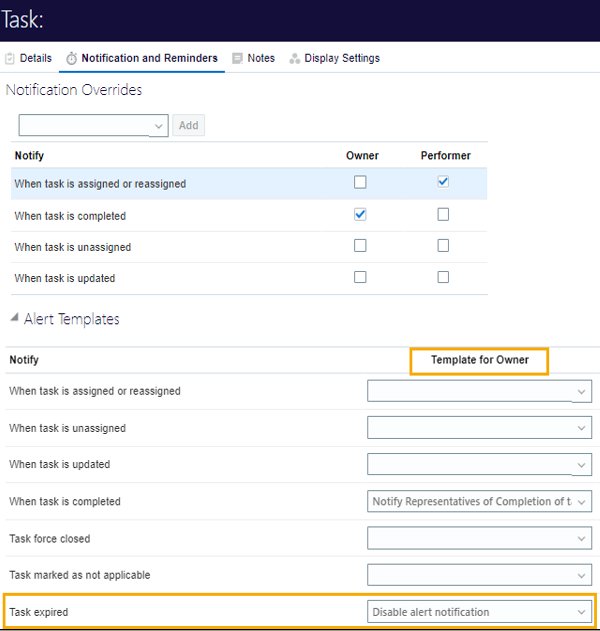Check Performer for when task is unassigned

443,245
